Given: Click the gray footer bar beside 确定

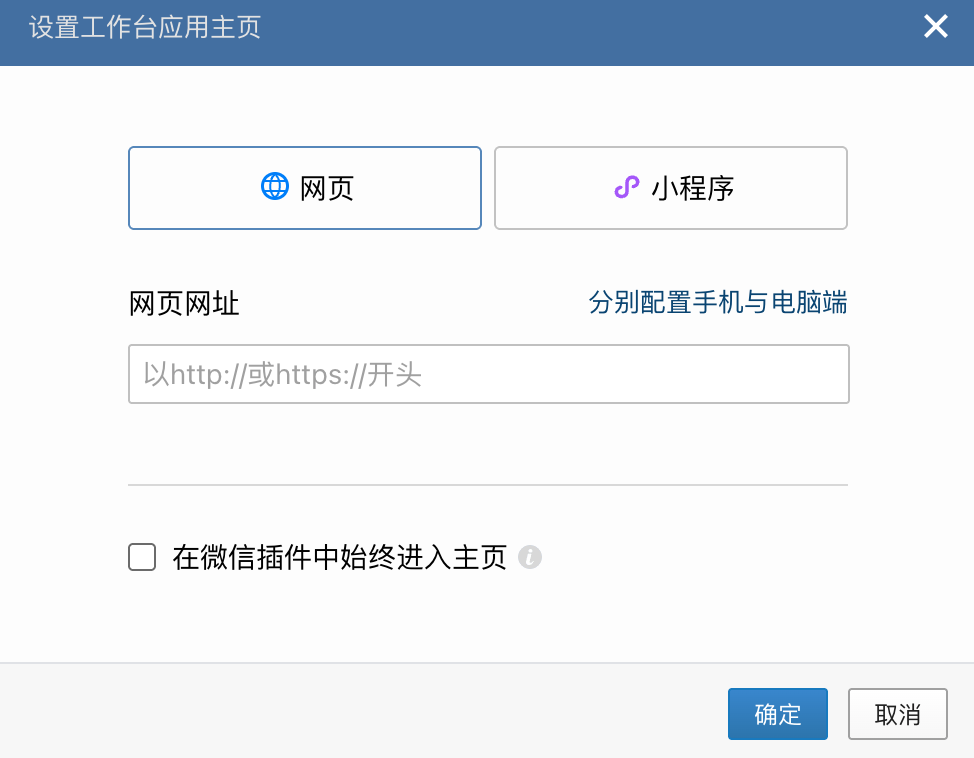Looking at the screenshot, I should click(x=400, y=712).
